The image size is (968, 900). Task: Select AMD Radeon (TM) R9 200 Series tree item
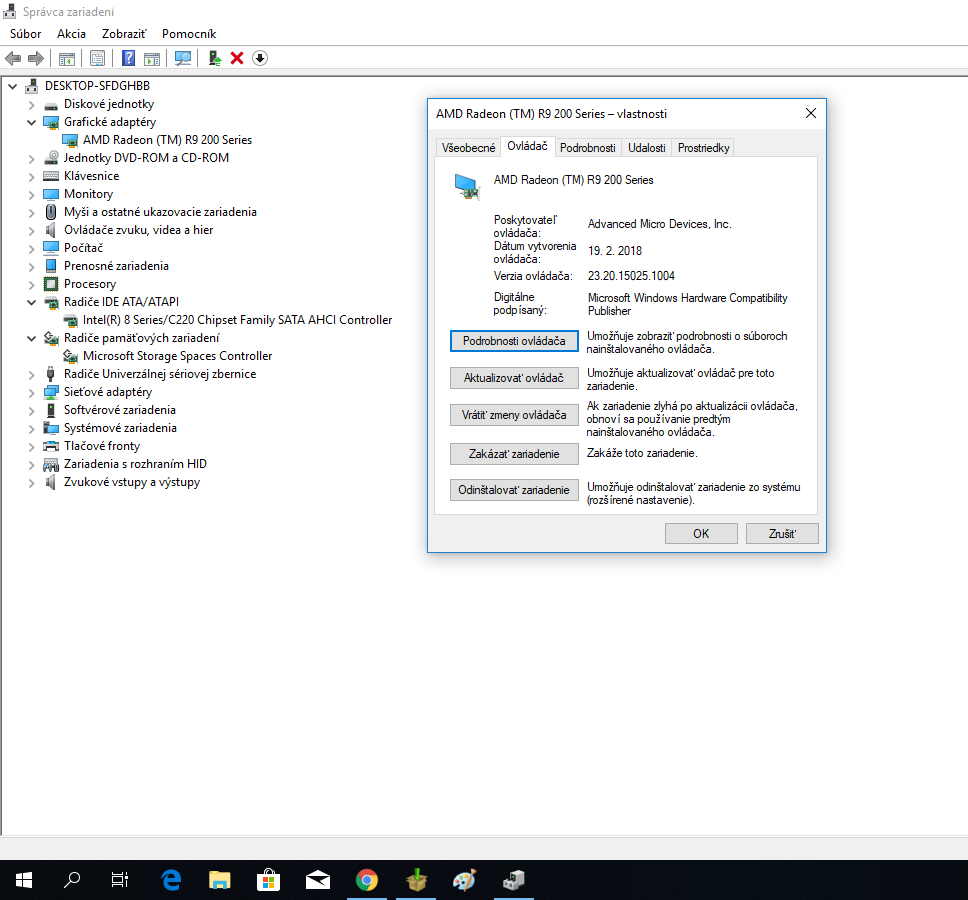pos(167,140)
